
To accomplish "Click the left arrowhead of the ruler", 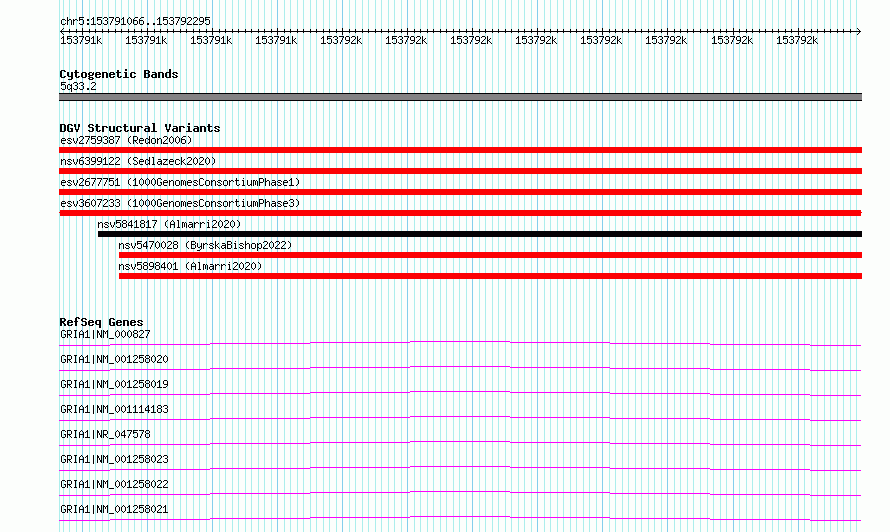I will (x=62, y=31).
